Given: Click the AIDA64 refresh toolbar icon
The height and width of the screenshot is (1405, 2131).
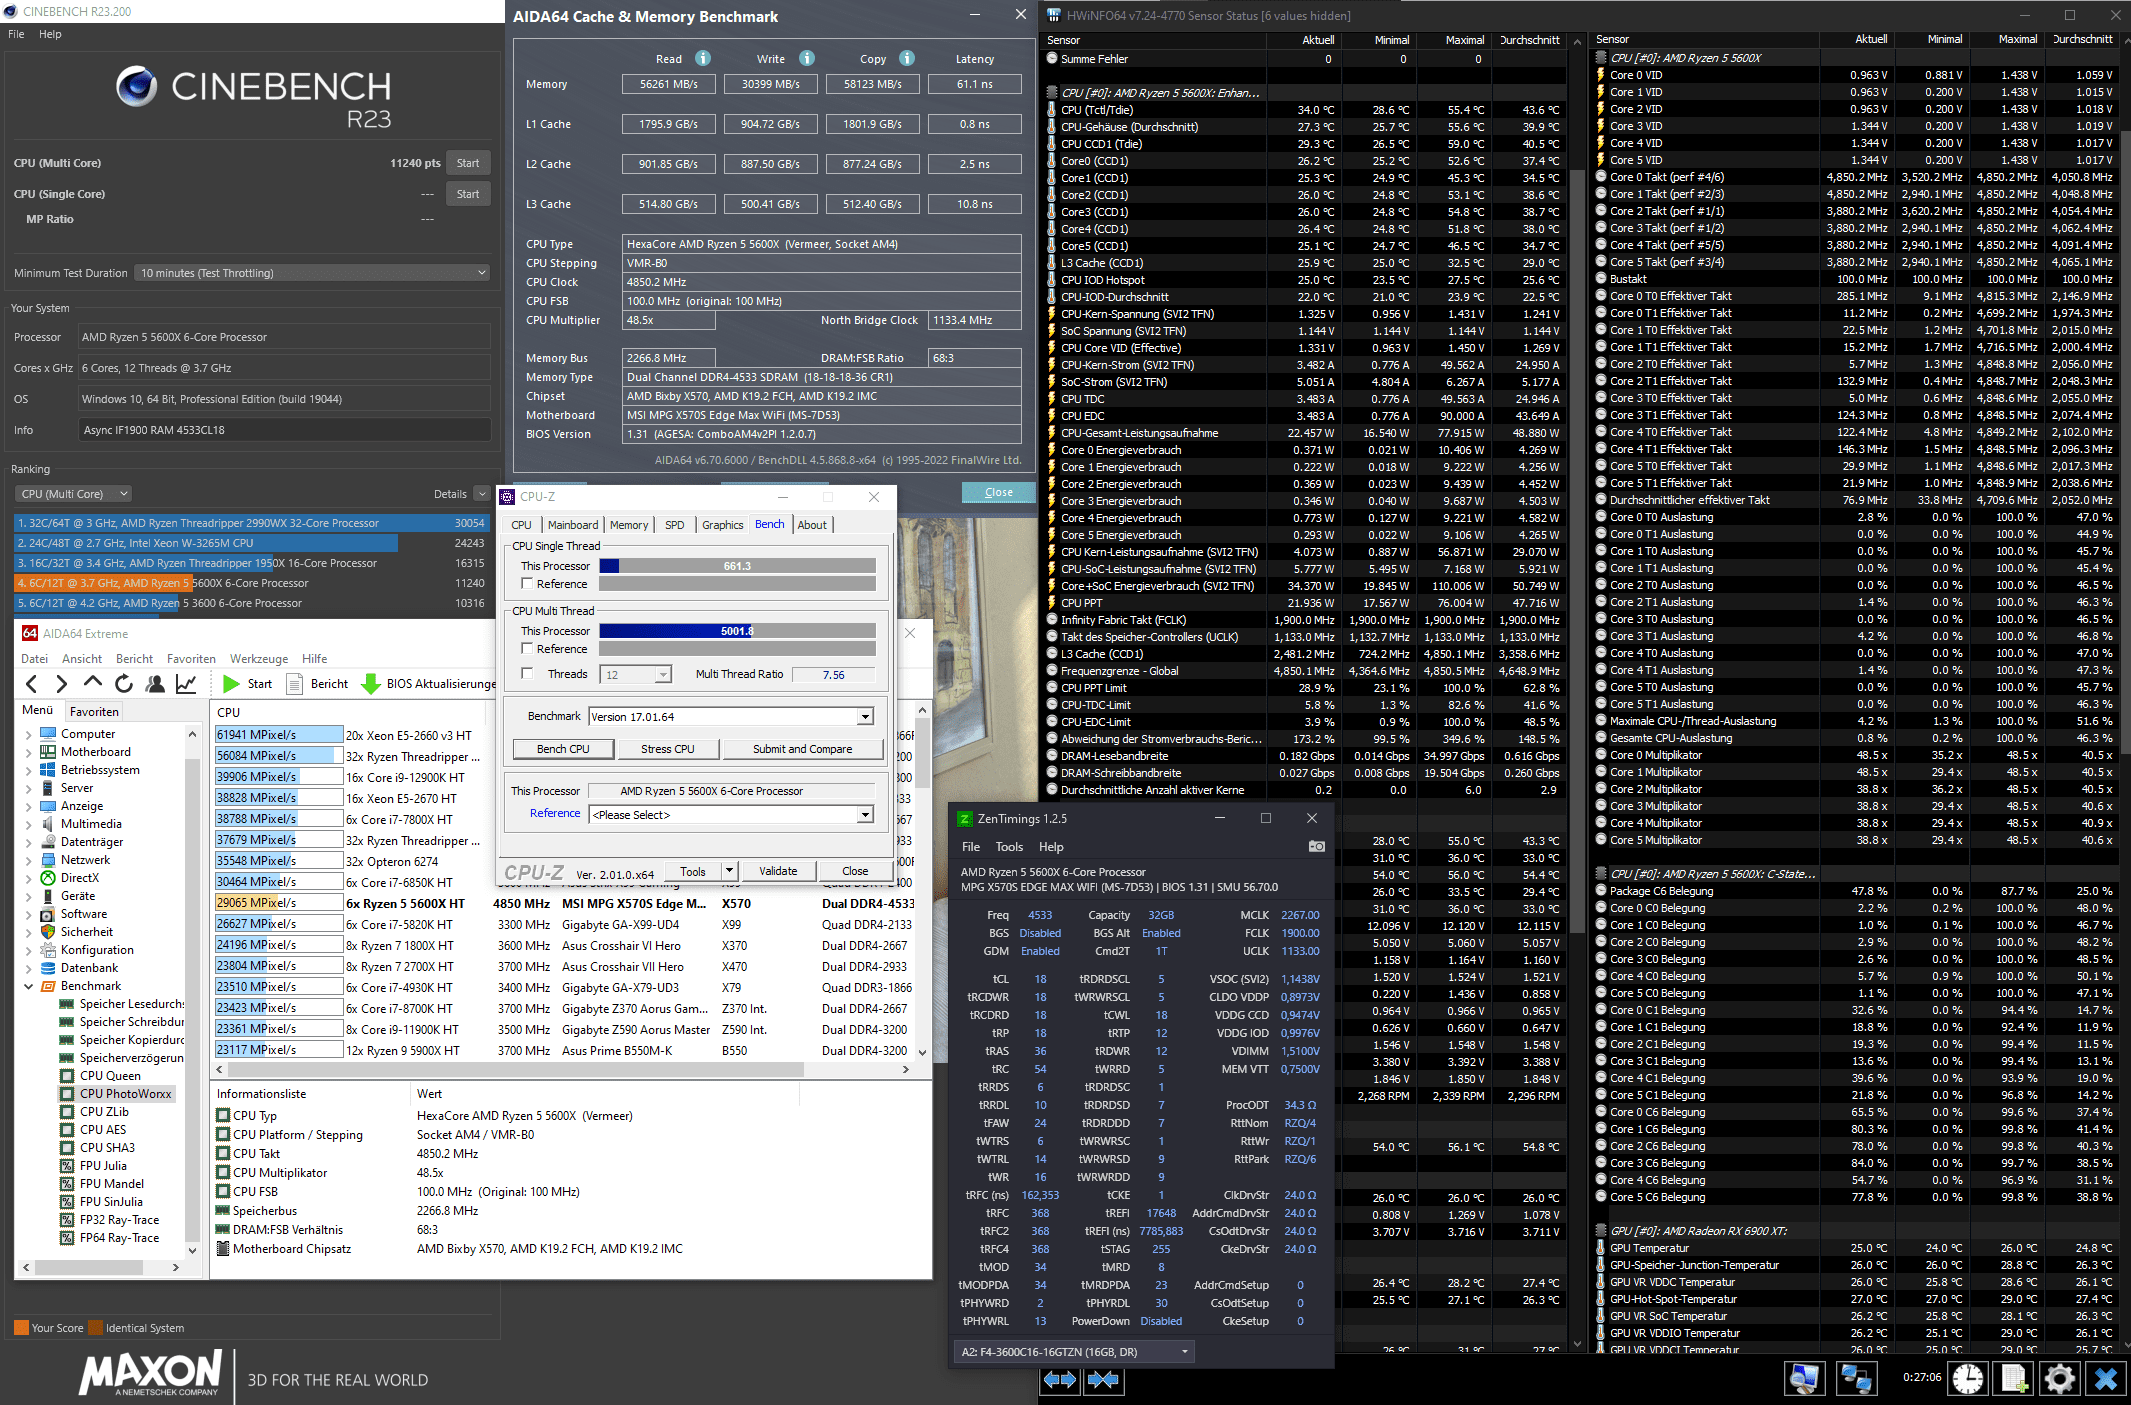Looking at the screenshot, I should click(x=124, y=684).
